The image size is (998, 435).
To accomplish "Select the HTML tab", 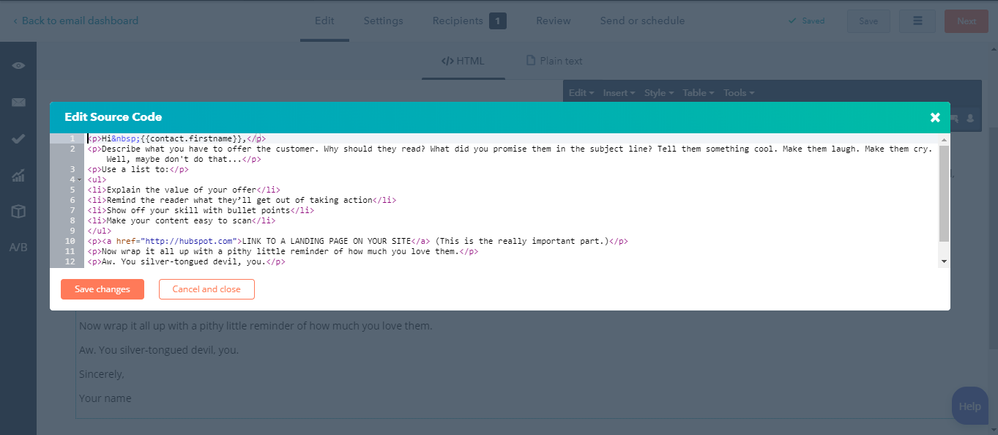I will (x=463, y=61).
